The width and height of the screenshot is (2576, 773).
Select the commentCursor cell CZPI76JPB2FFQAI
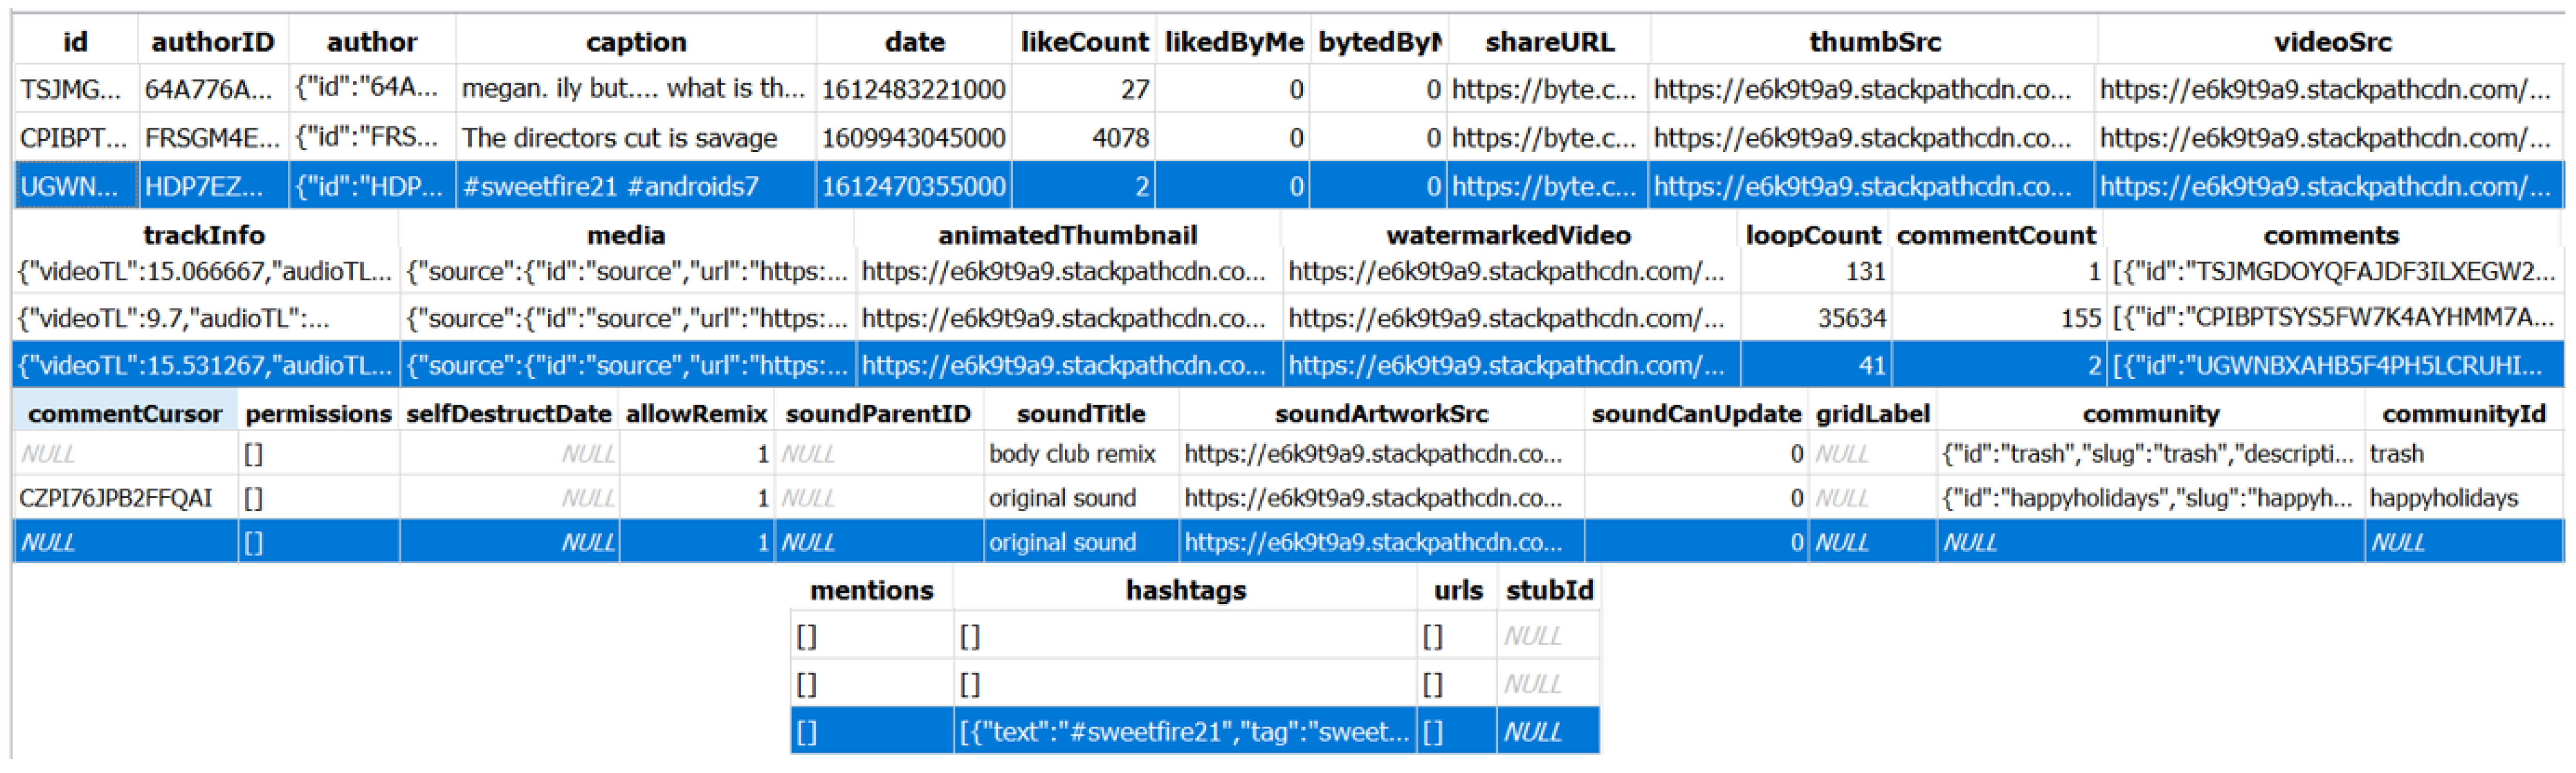(x=116, y=498)
